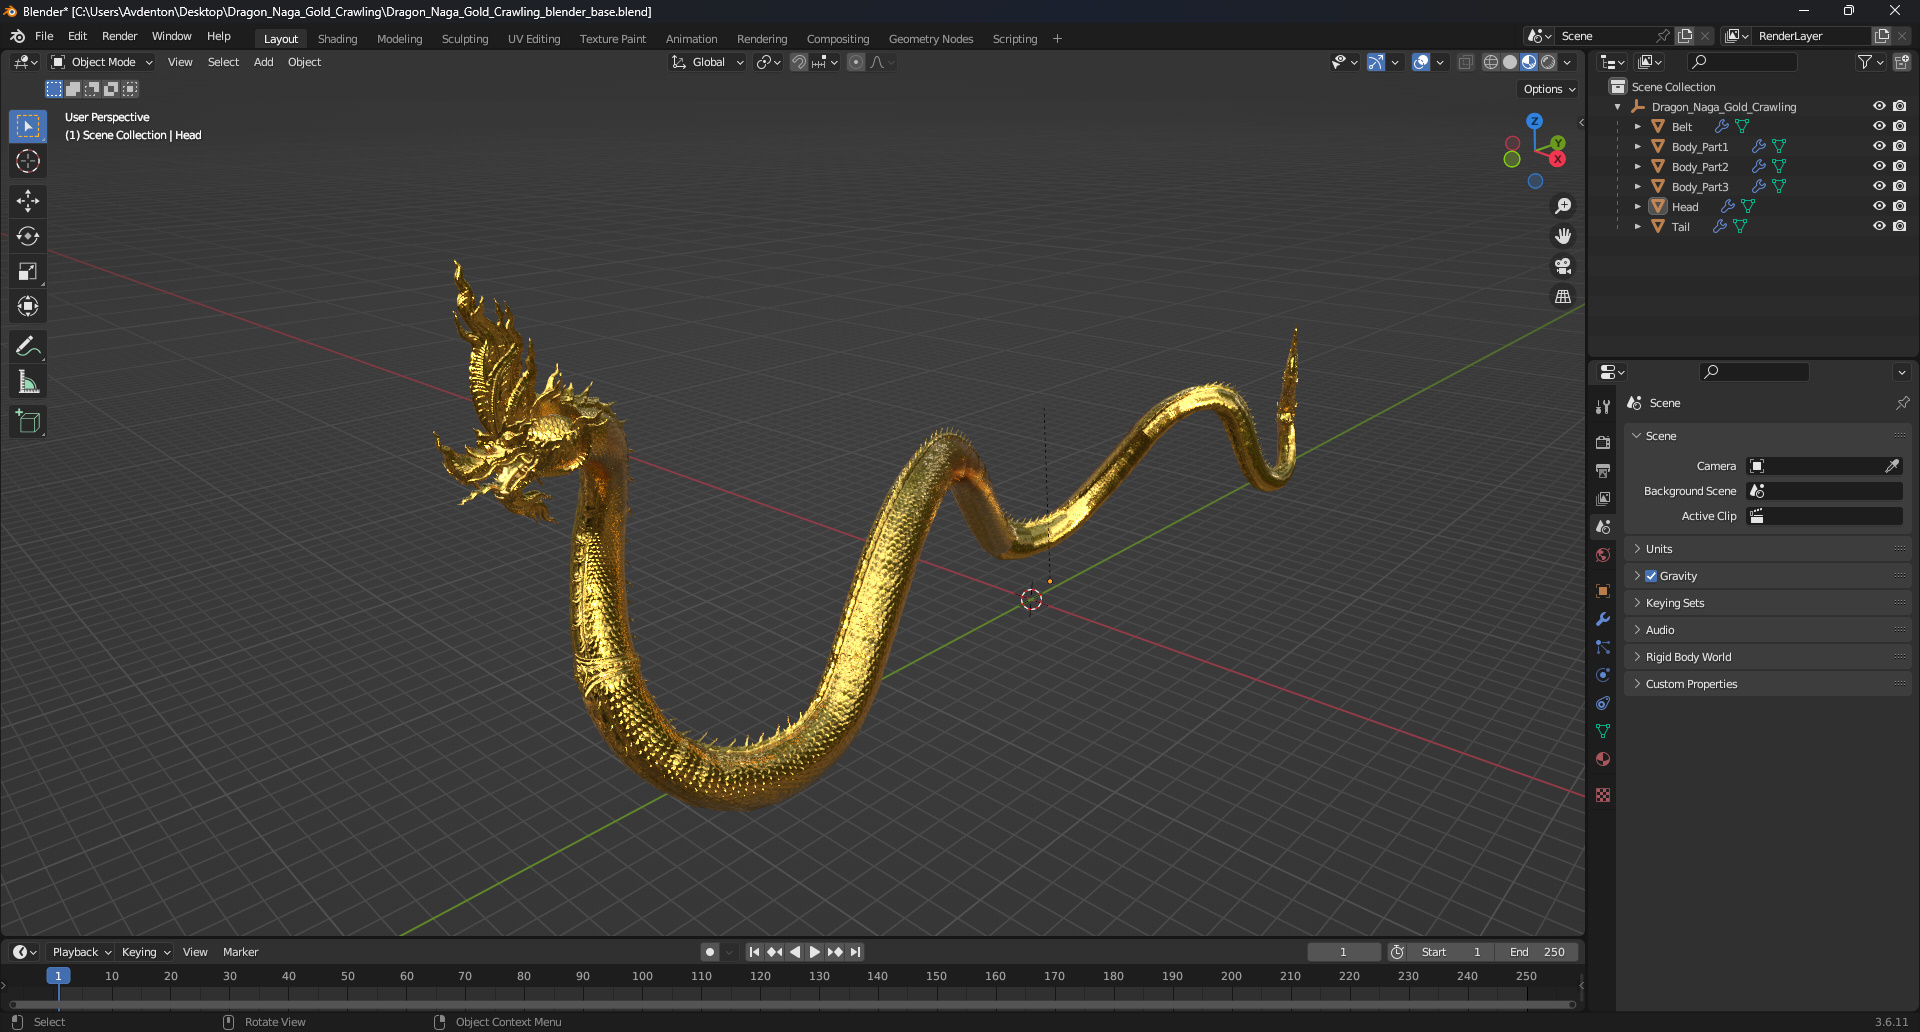The width and height of the screenshot is (1920, 1032).
Task: Activate the Rotate tool
Action: 28,236
